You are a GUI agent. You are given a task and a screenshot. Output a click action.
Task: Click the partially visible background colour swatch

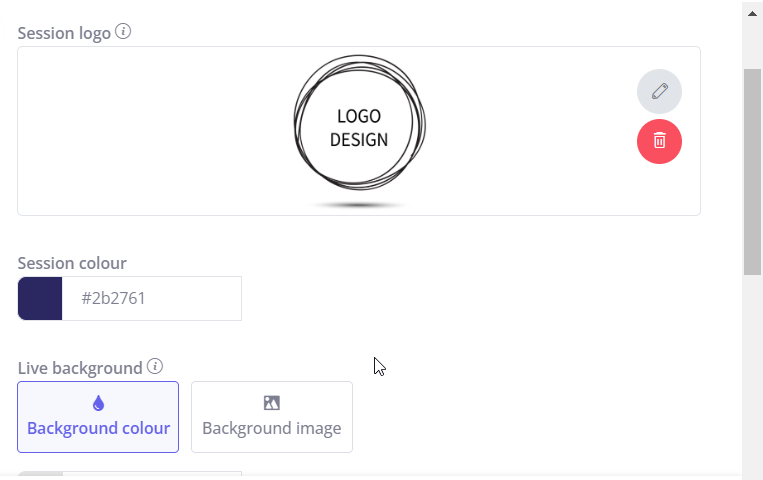(x=40, y=474)
